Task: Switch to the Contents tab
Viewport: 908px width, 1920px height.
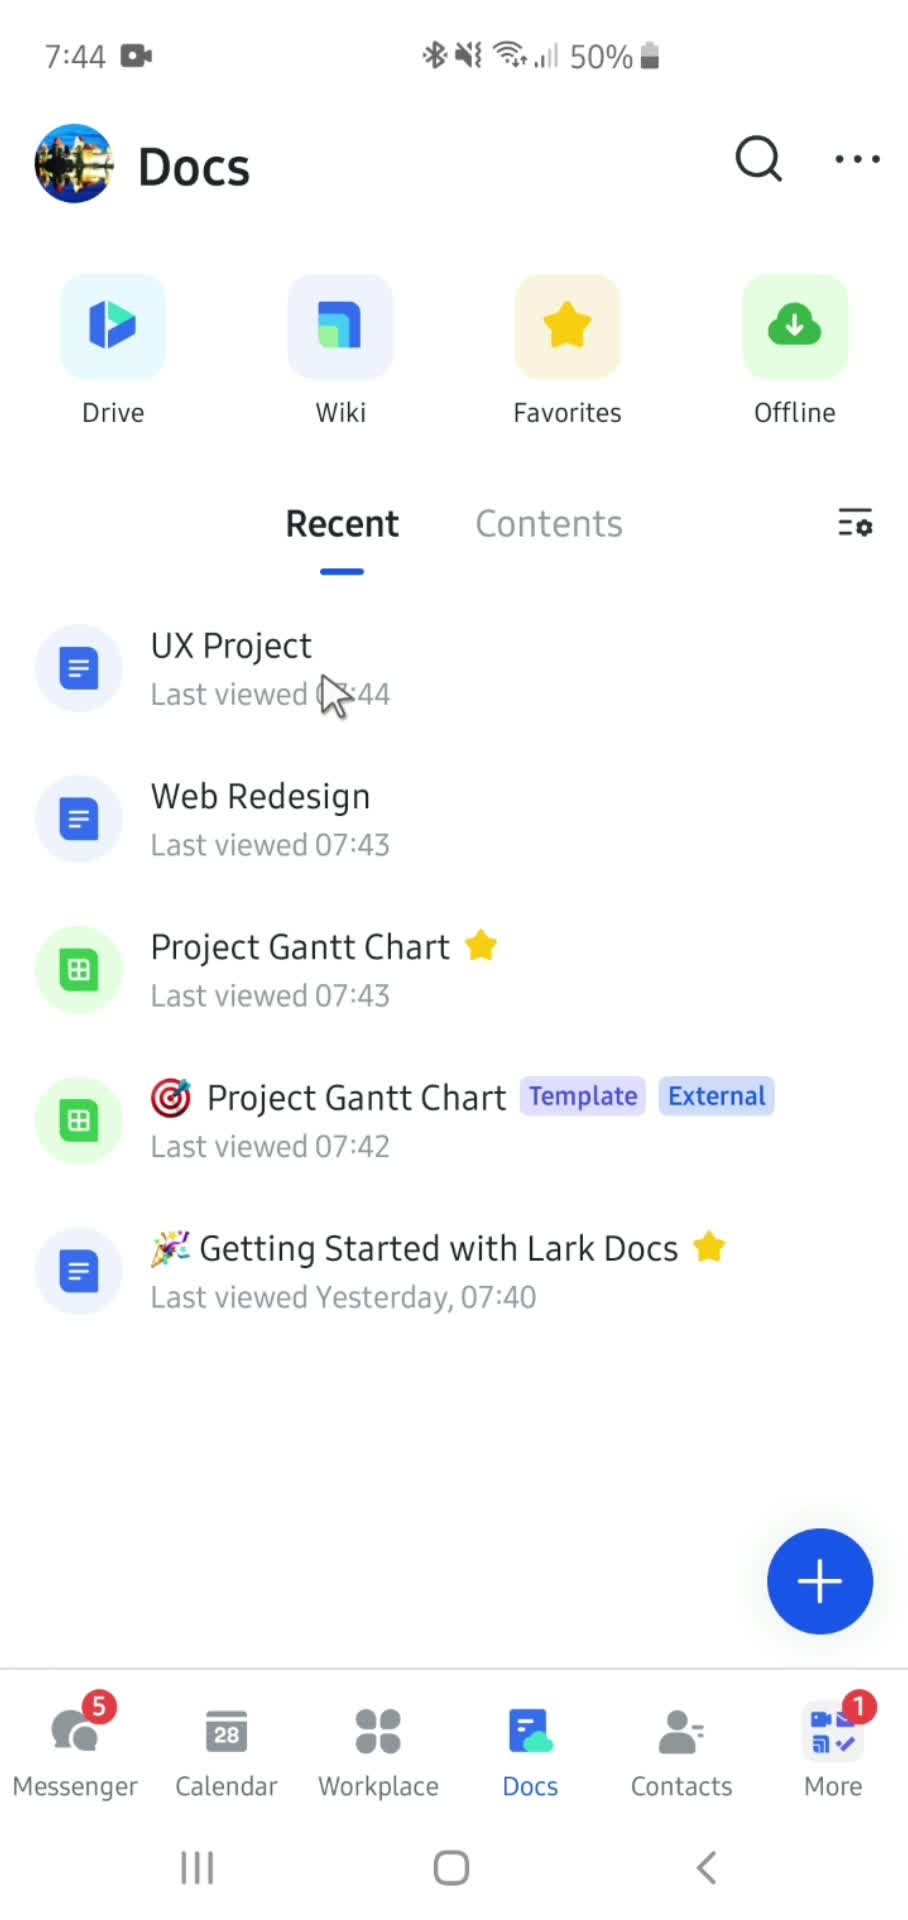Action: [549, 524]
